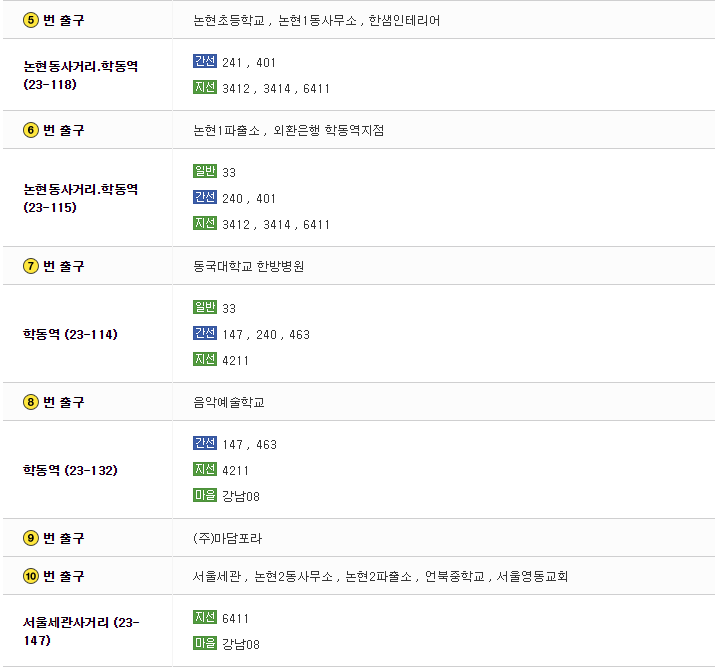
Task: Click bus number 463 at stop 23-114
Action: (x=299, y=335)
